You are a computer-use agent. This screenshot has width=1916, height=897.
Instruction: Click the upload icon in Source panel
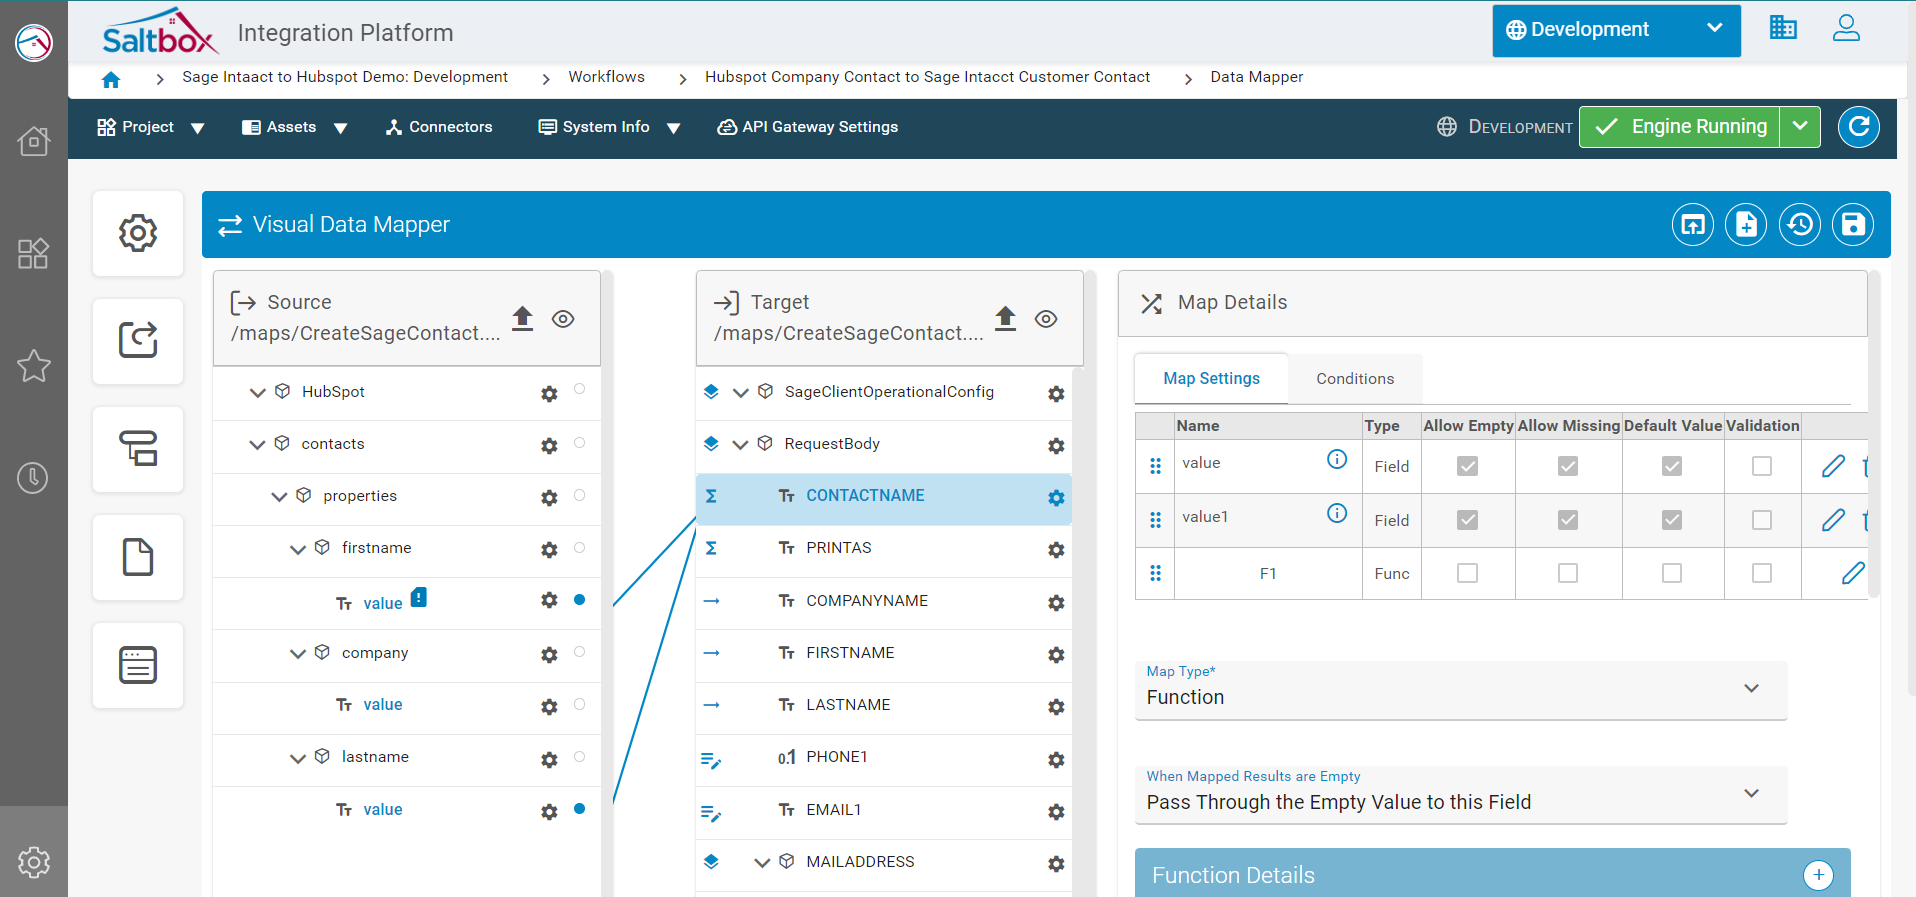point(522,318)
